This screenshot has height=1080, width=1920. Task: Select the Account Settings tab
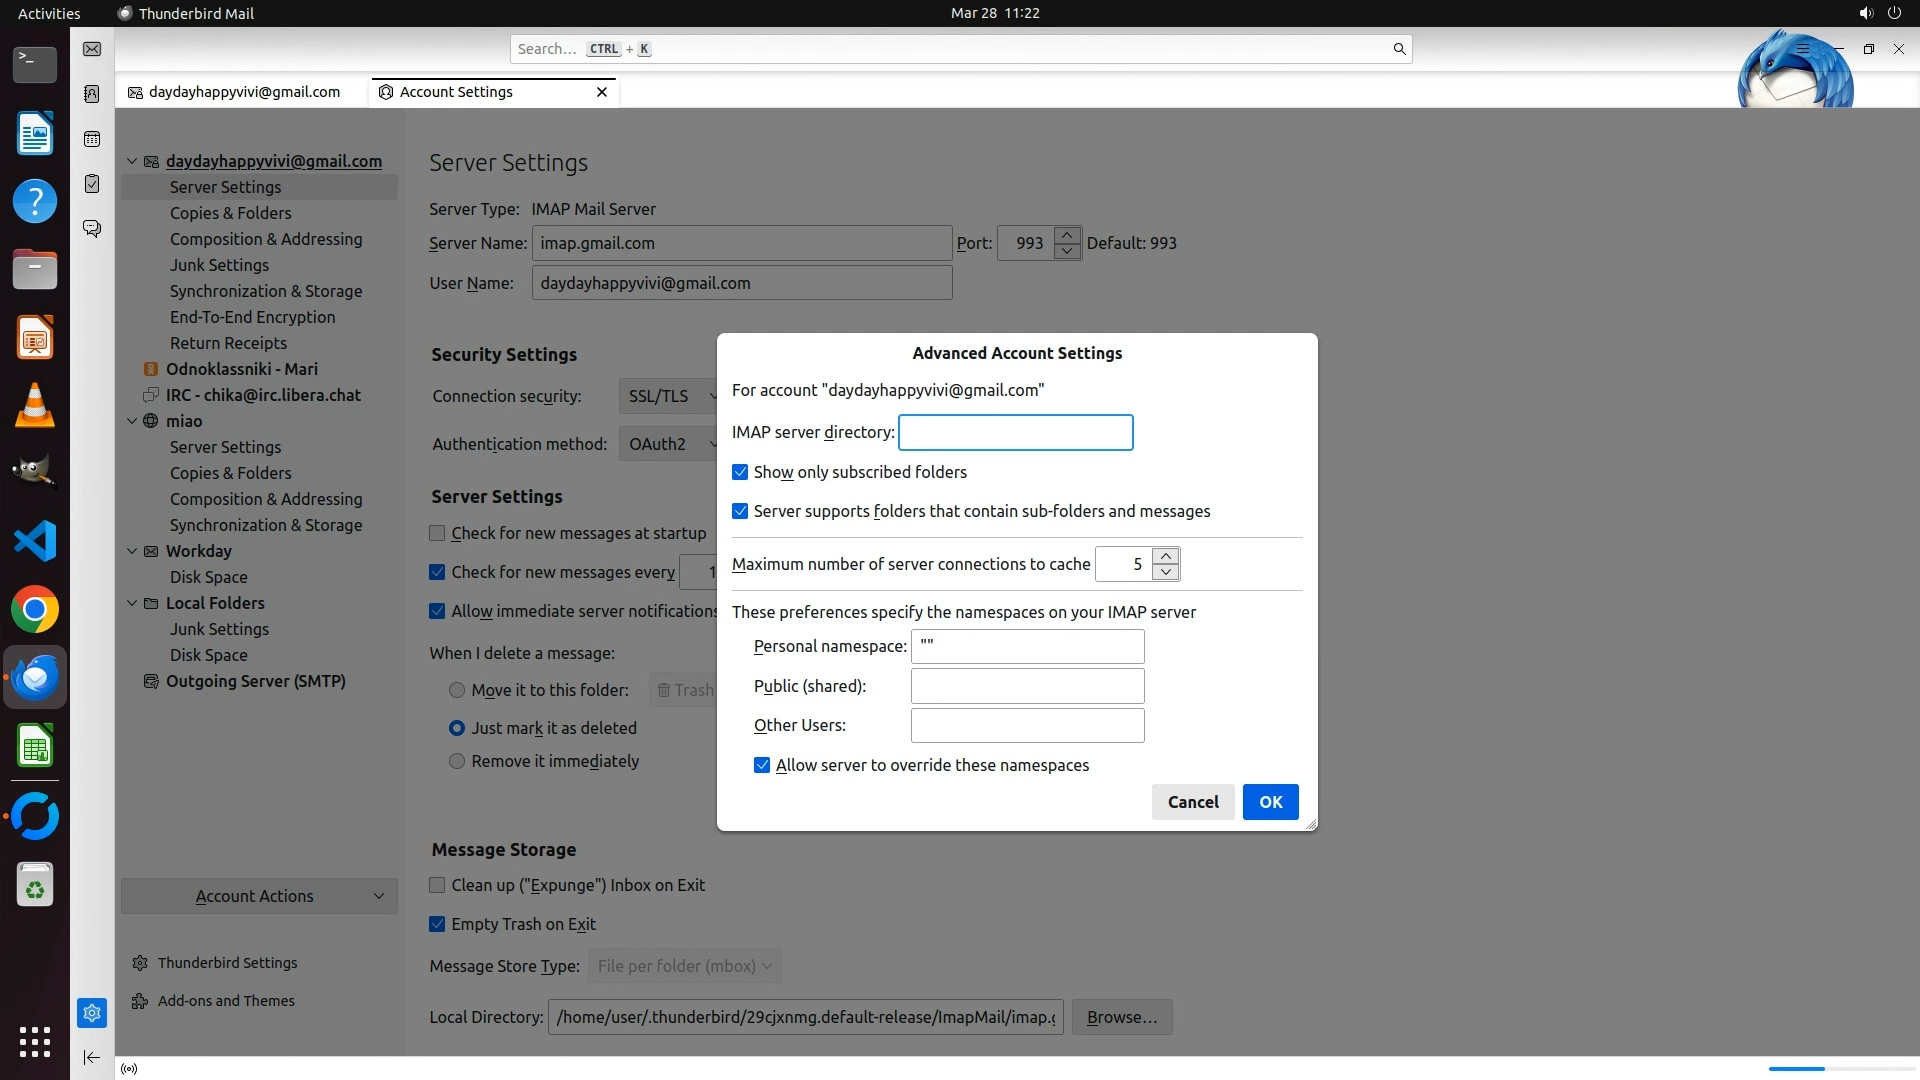tap(456, 92)
